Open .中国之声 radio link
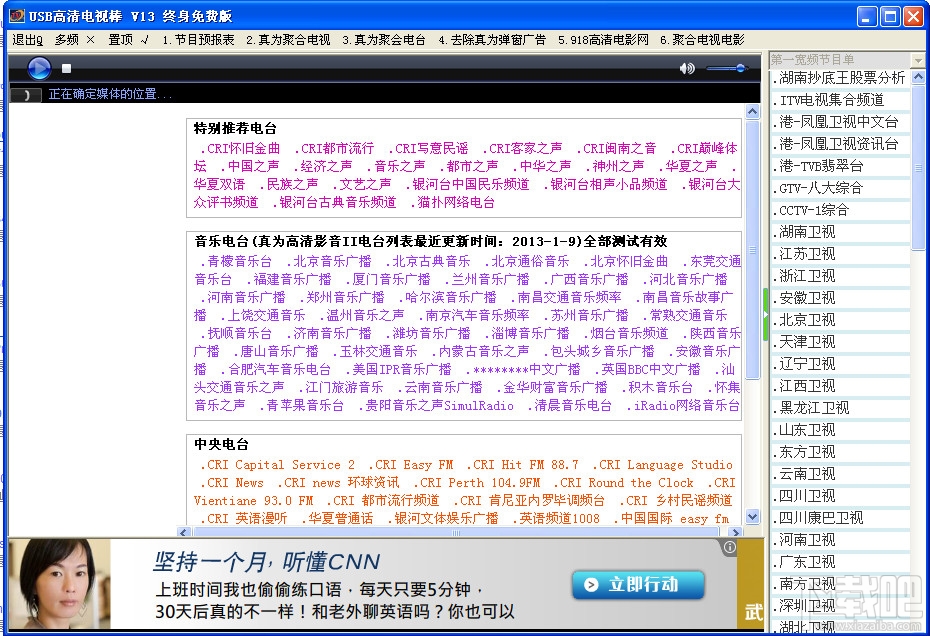 pyautogui.click(x=250, y=166)
